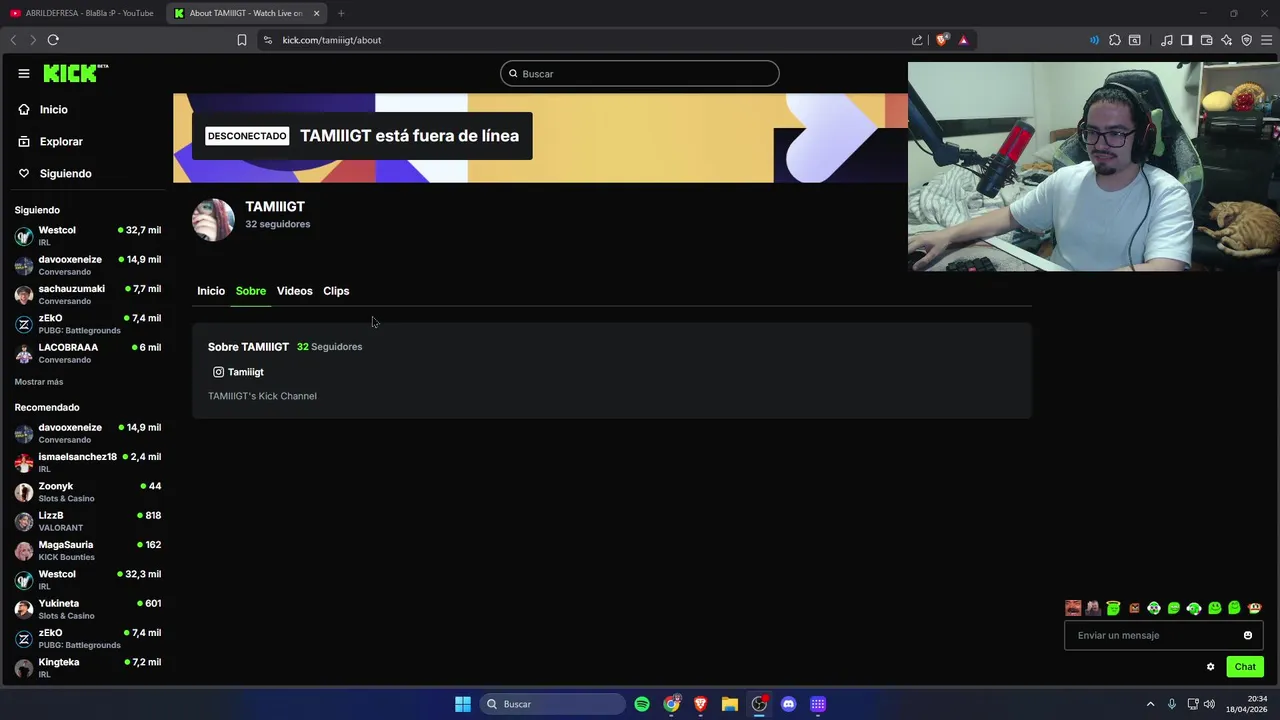1280x720 pixels.
Task: Open the Tamiiigt Instagram link
Action: coord(238,372)
